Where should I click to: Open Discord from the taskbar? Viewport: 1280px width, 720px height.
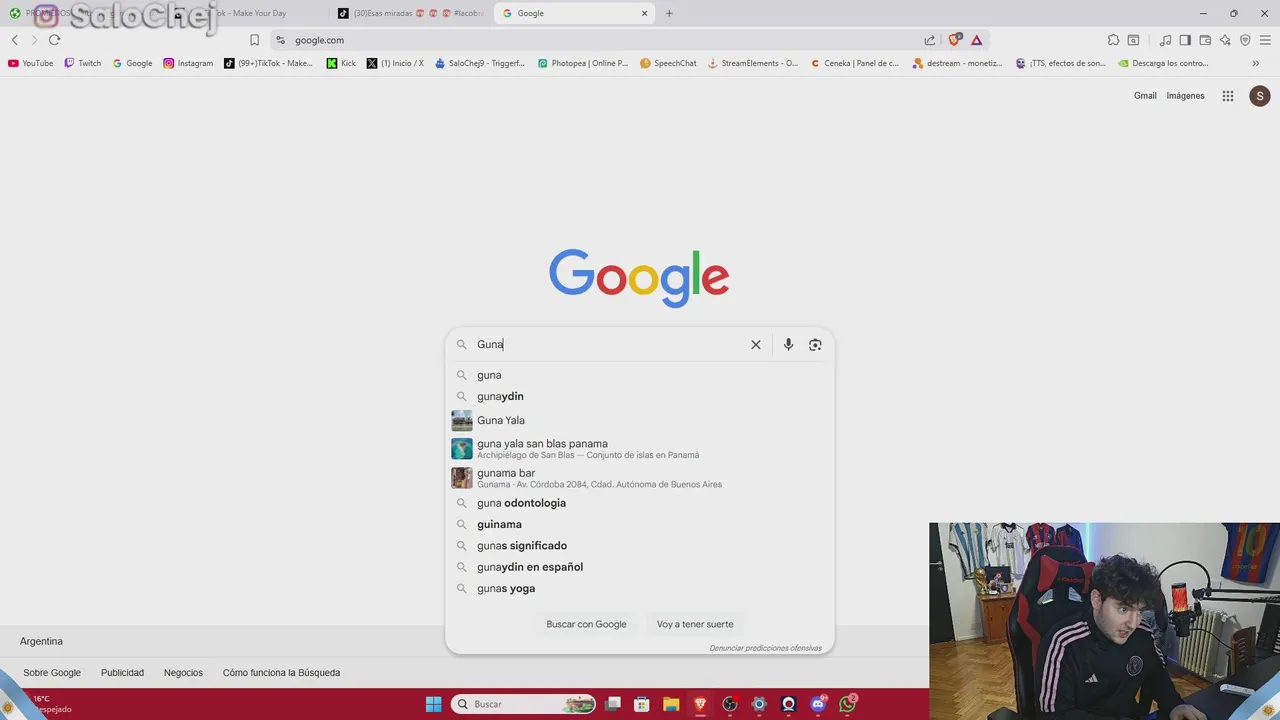pos(818,704)
